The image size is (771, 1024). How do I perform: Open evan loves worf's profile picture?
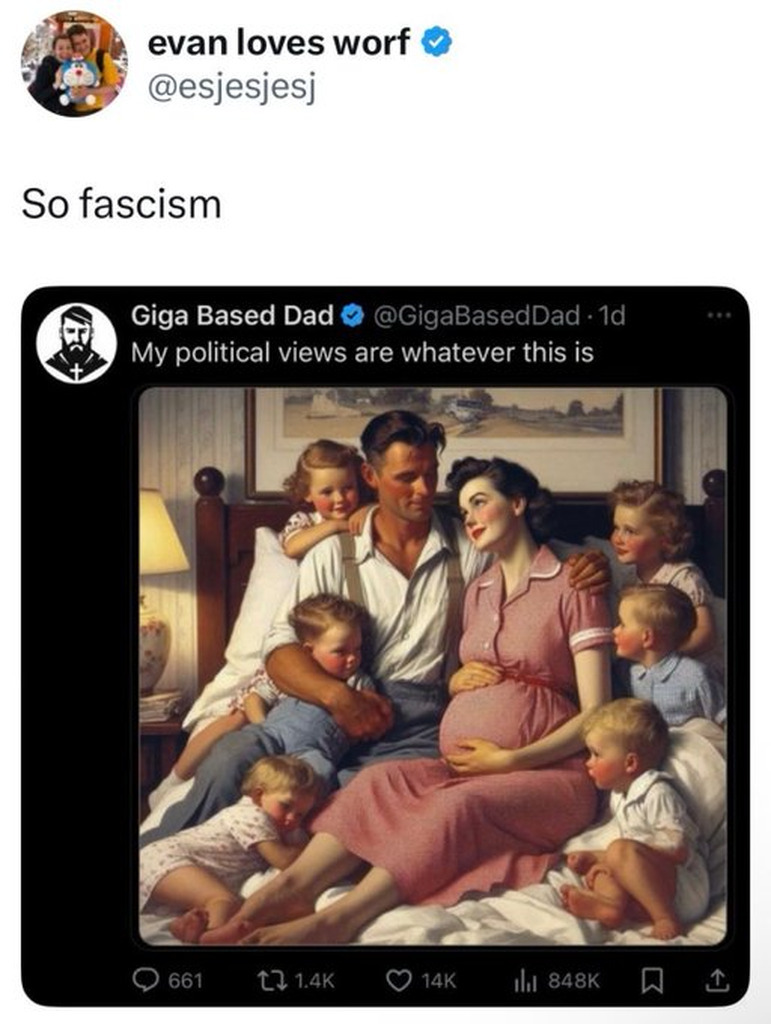[x=74, y=63]
